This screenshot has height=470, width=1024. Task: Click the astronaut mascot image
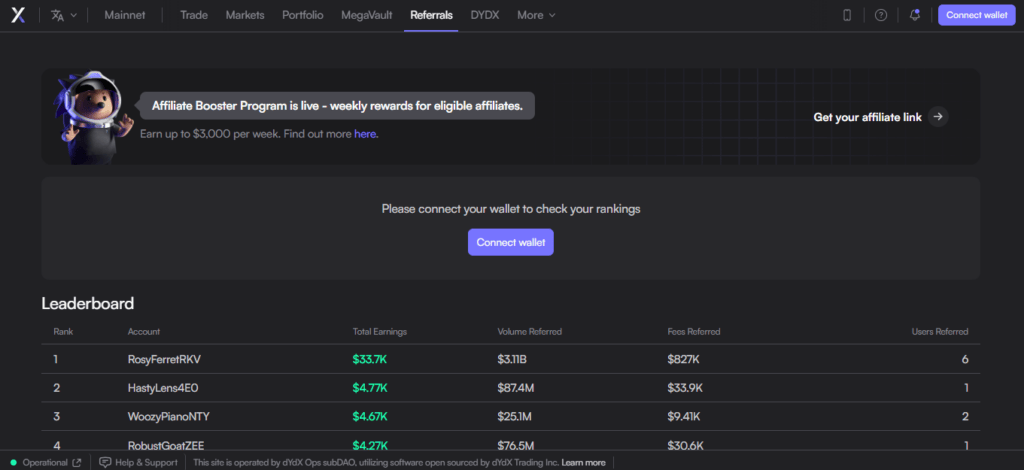click(x=95, y=117)
